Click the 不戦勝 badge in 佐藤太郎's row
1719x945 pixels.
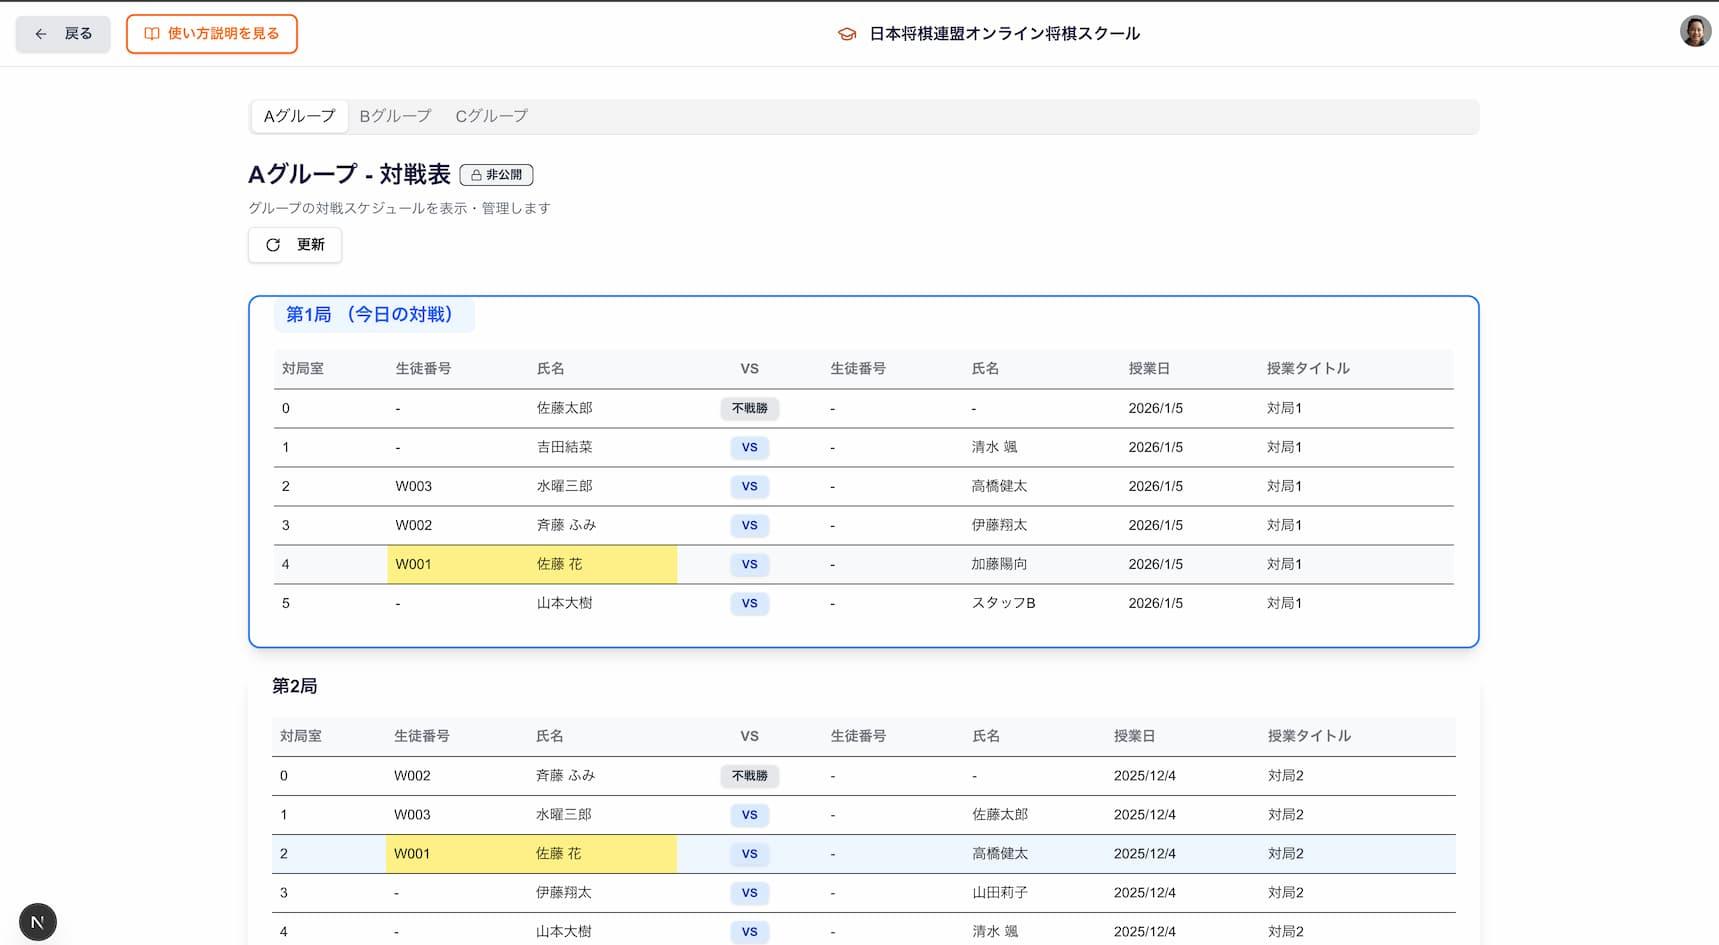pyautogui.click(x=749, y=408)
